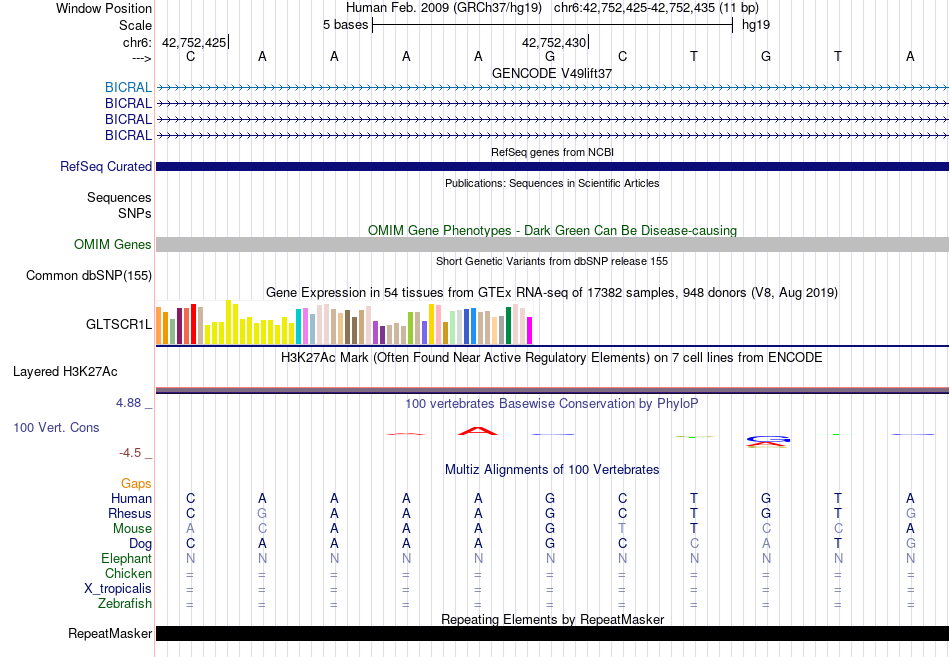Click the 4.88 upper axis value
This screenshot has width=950, height=657.
coord(128,403)
